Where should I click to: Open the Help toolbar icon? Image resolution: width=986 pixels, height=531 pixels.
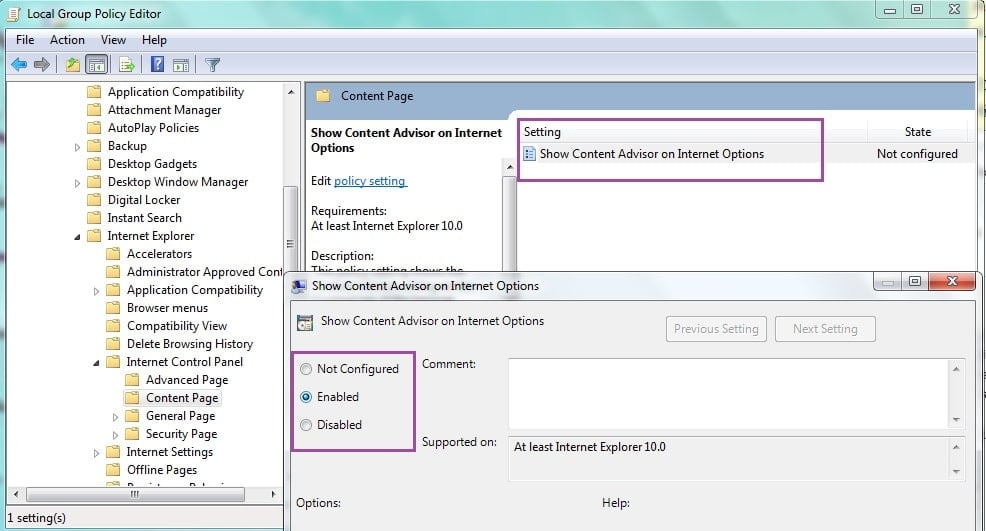[x=157, y=64]
